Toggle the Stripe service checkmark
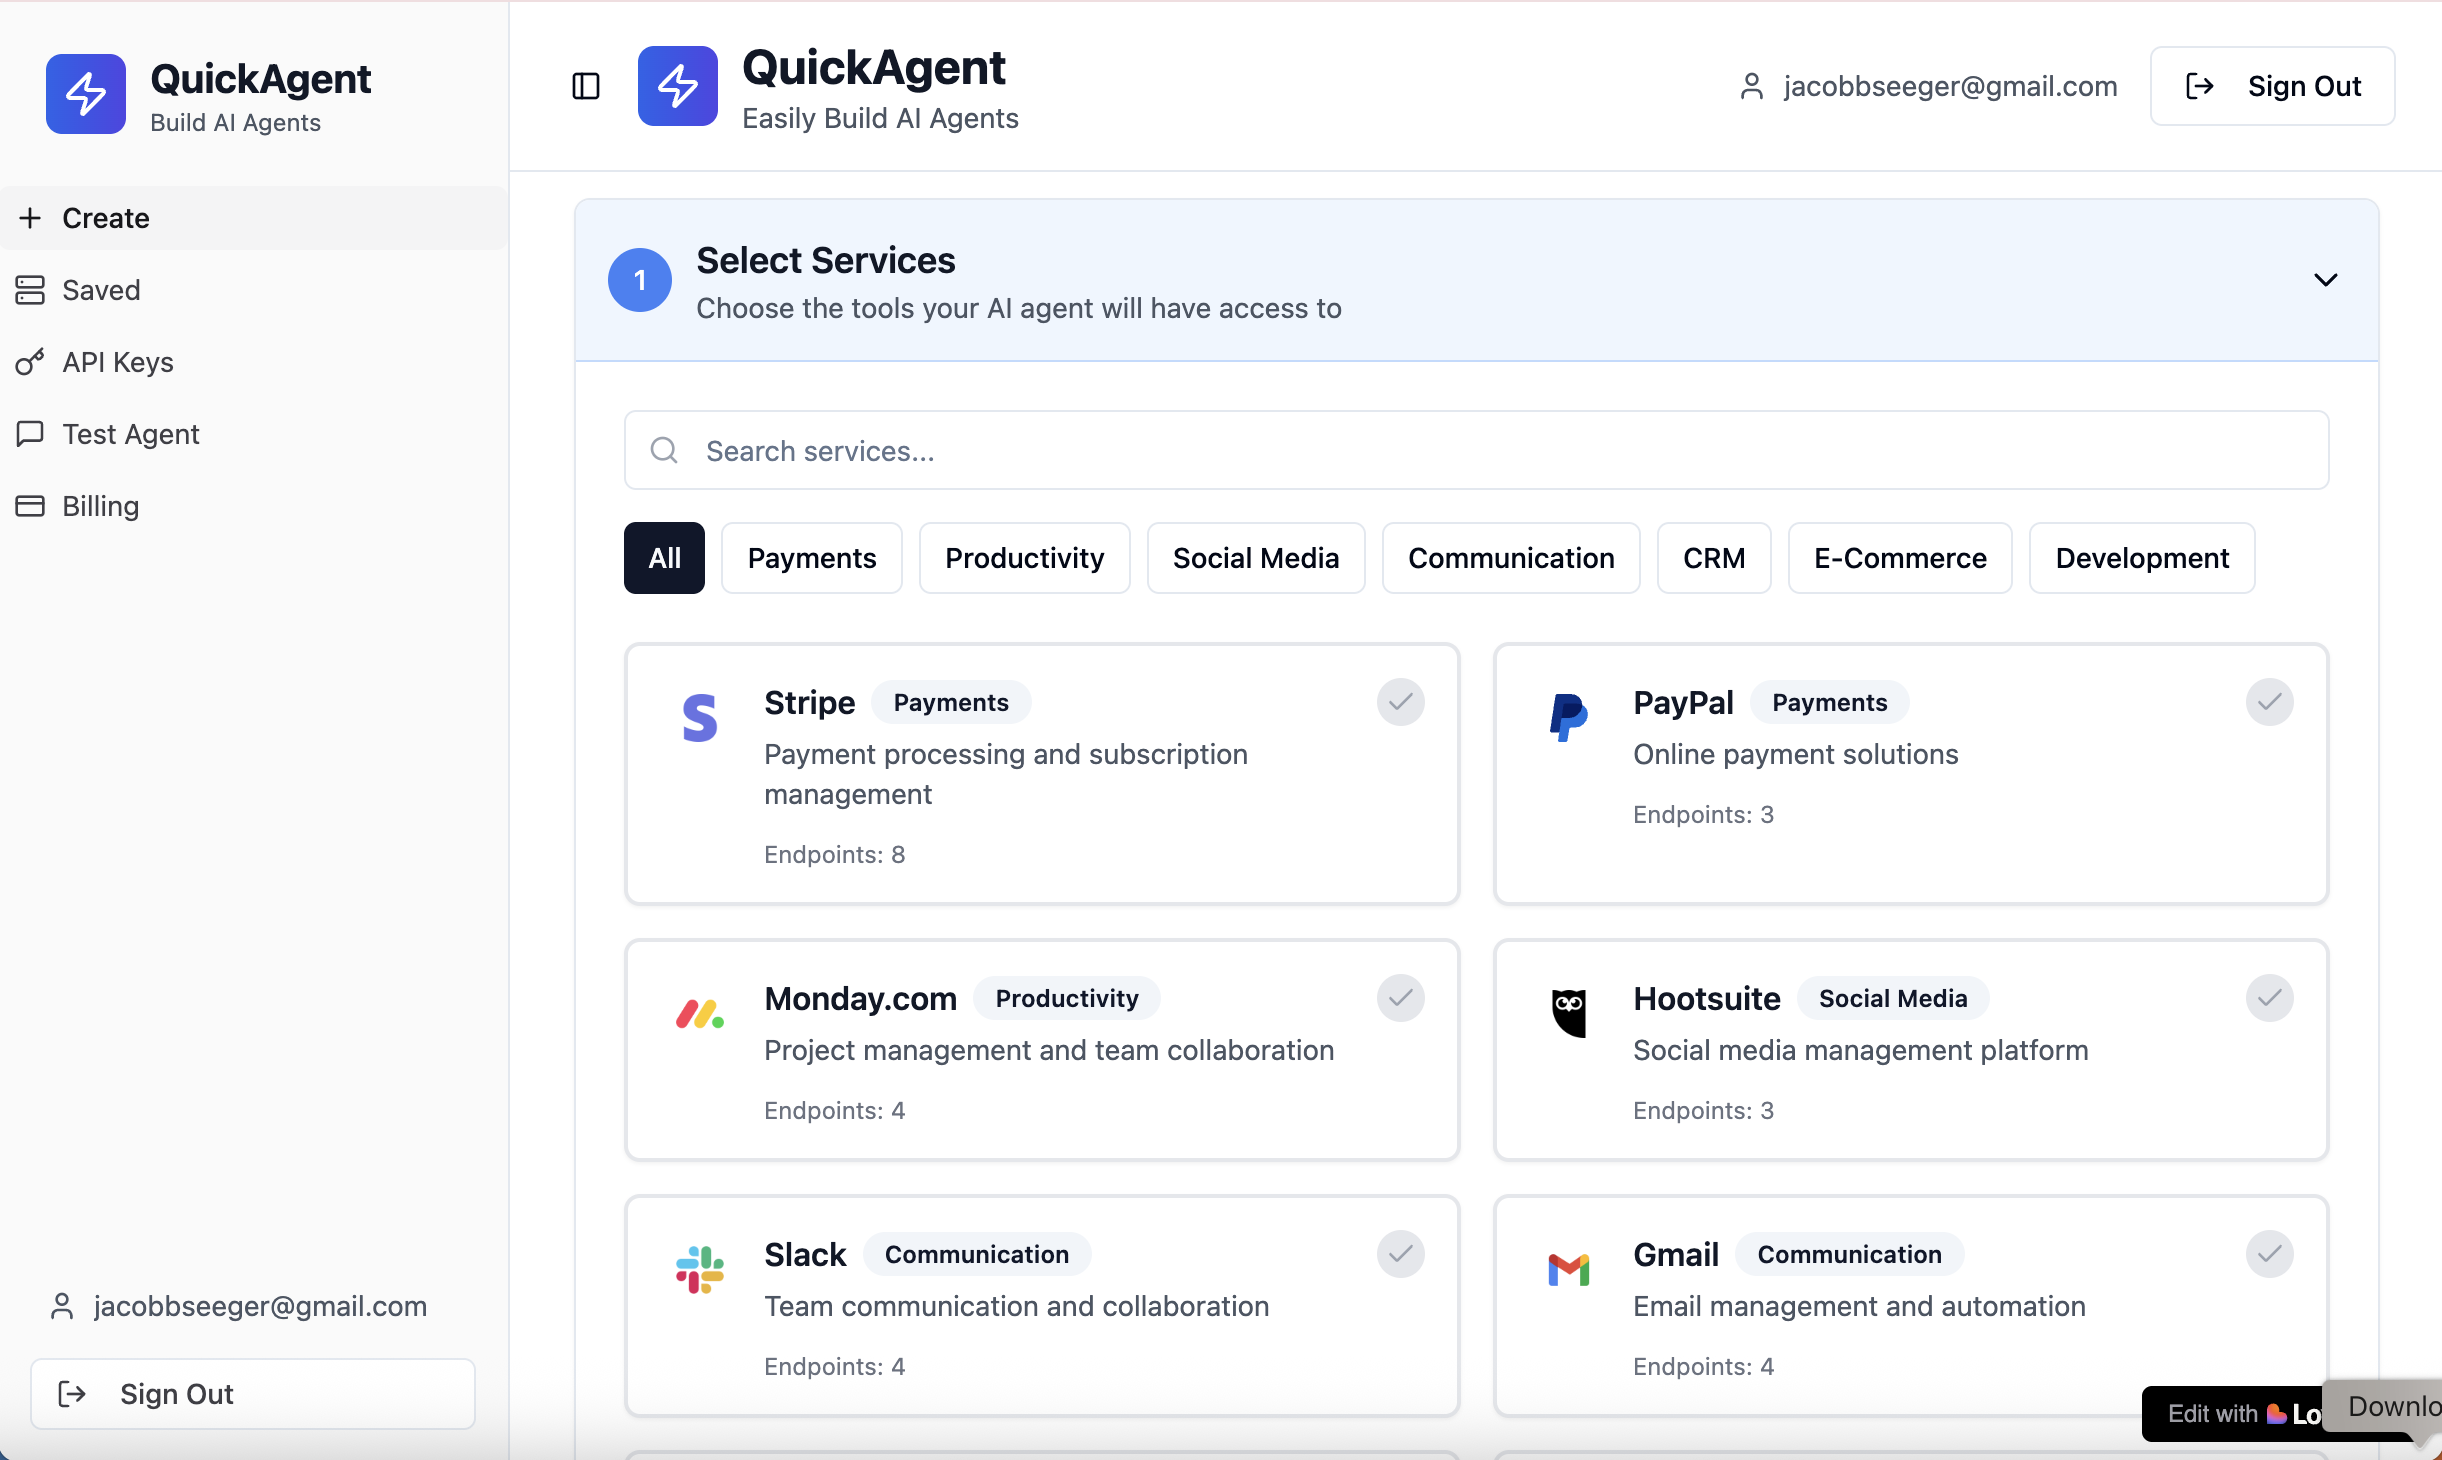The image size is (2442, 1460). 1400,702
